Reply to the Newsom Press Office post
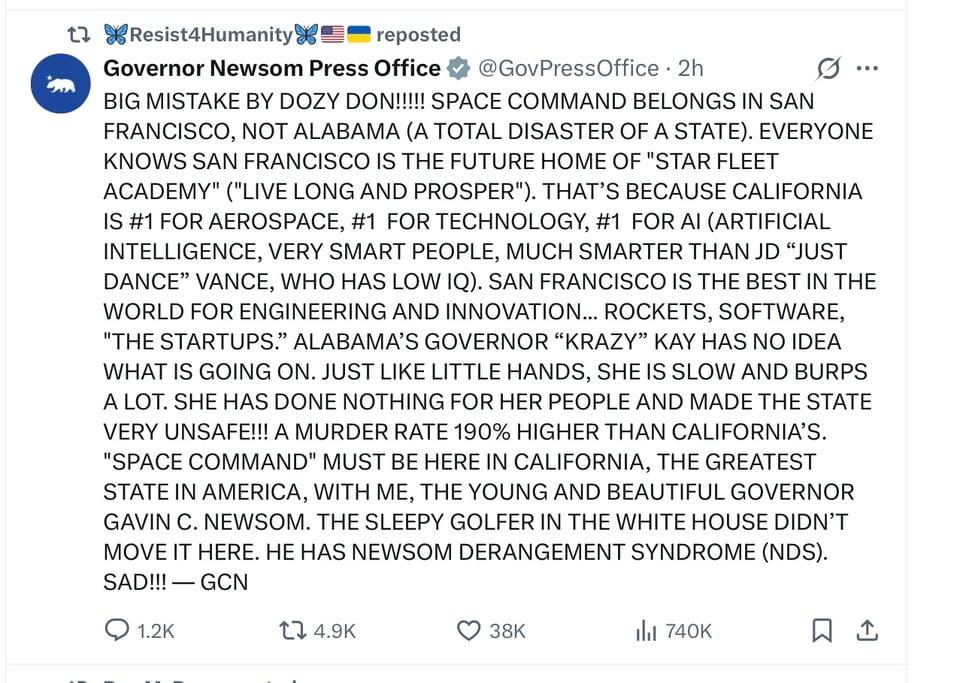 (116, 630)
